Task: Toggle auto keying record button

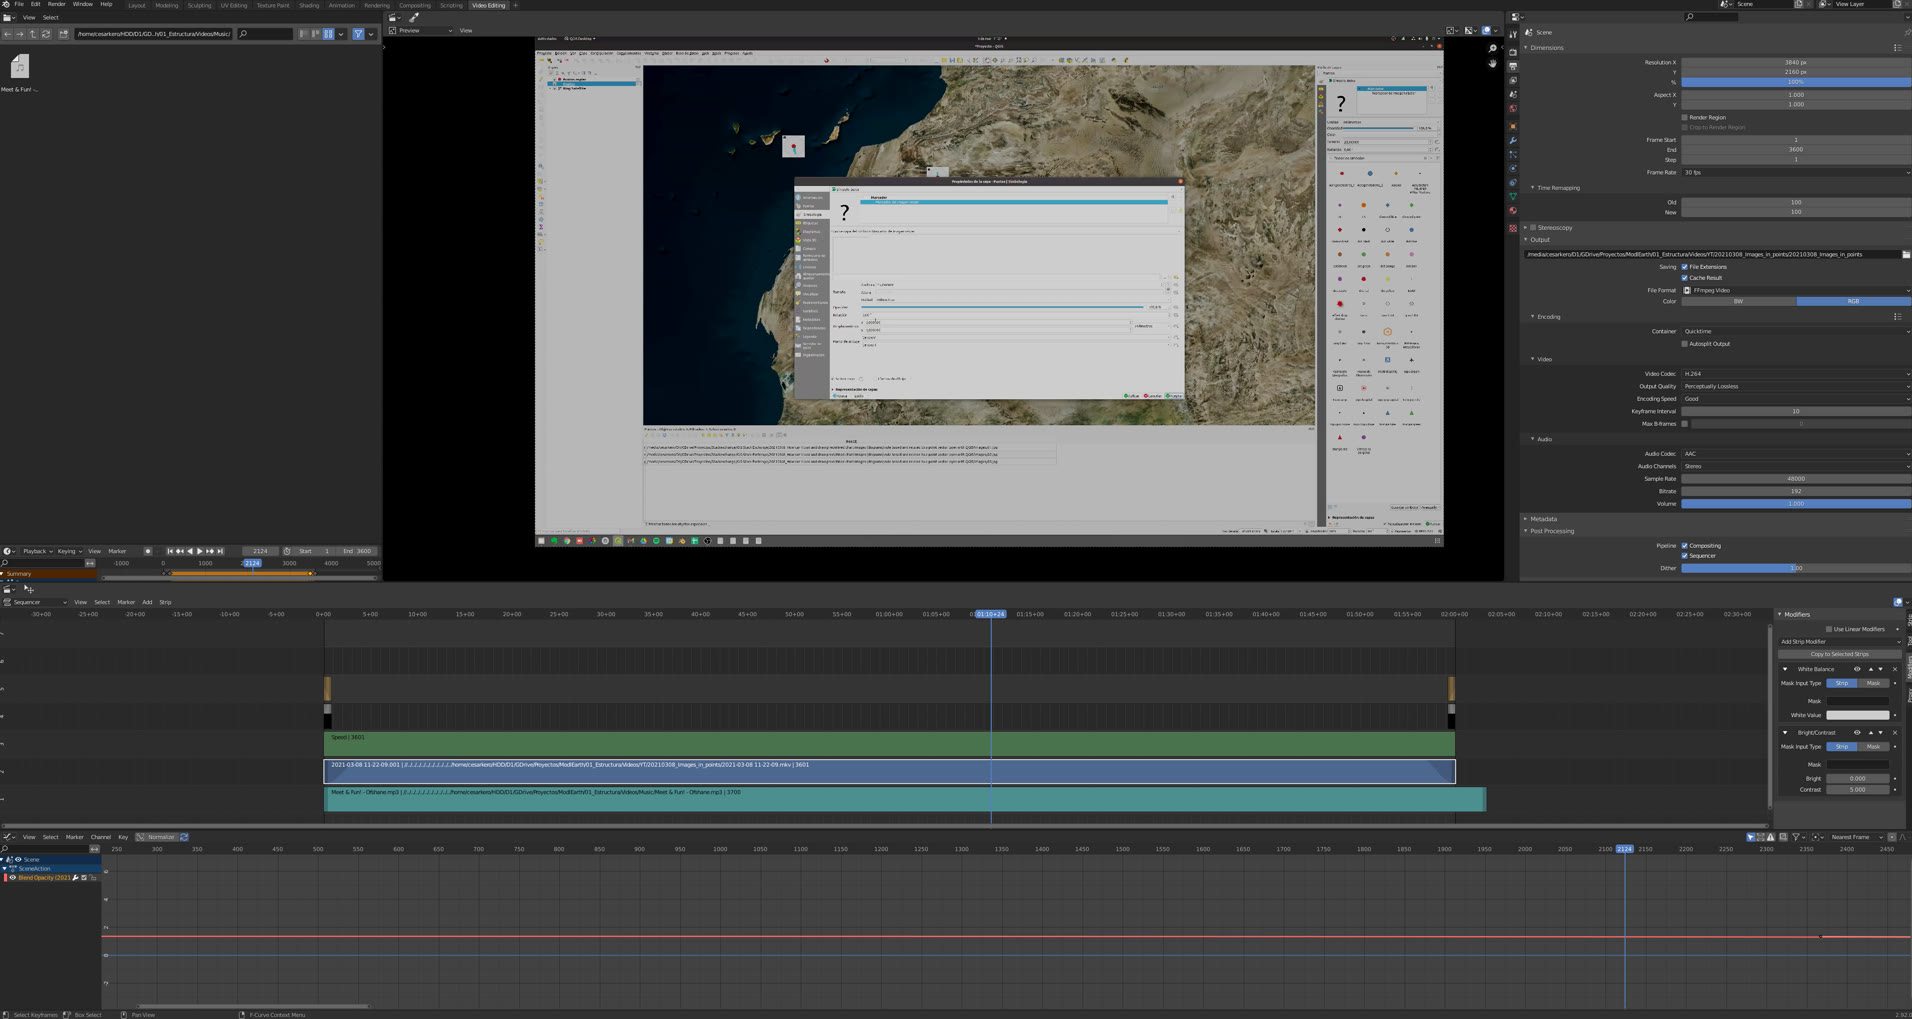Action: (148, 551)
